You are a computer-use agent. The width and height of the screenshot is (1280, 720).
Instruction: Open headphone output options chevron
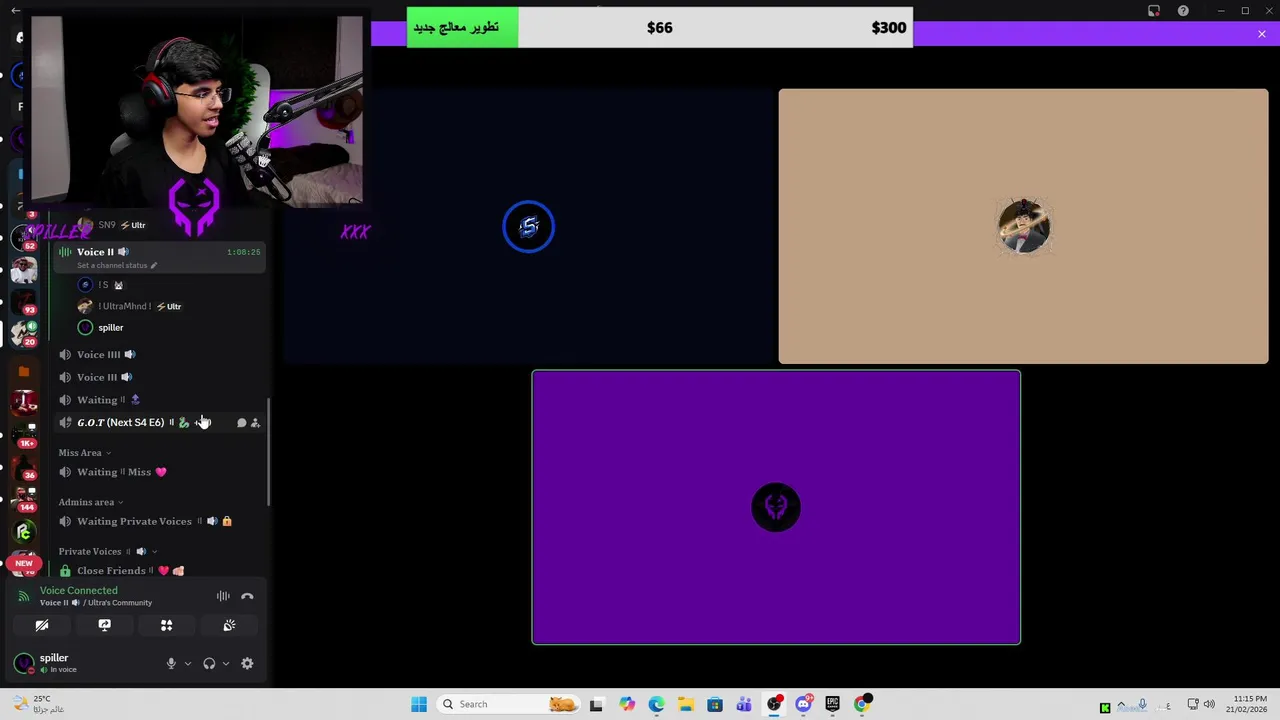click(225, 663)
